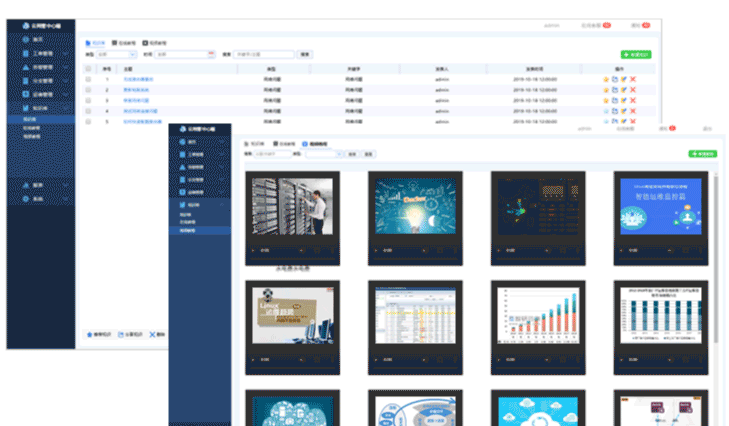Click green add button in front window
Image resolution: width=729 pixels, height=426 pixels.
click(702, 153)
